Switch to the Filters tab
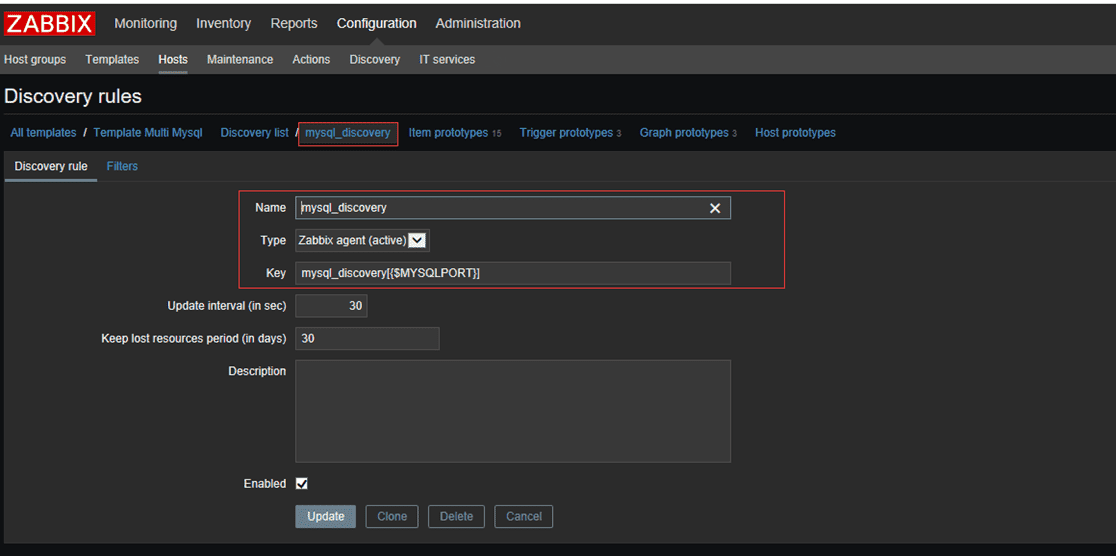 point(122,166)
